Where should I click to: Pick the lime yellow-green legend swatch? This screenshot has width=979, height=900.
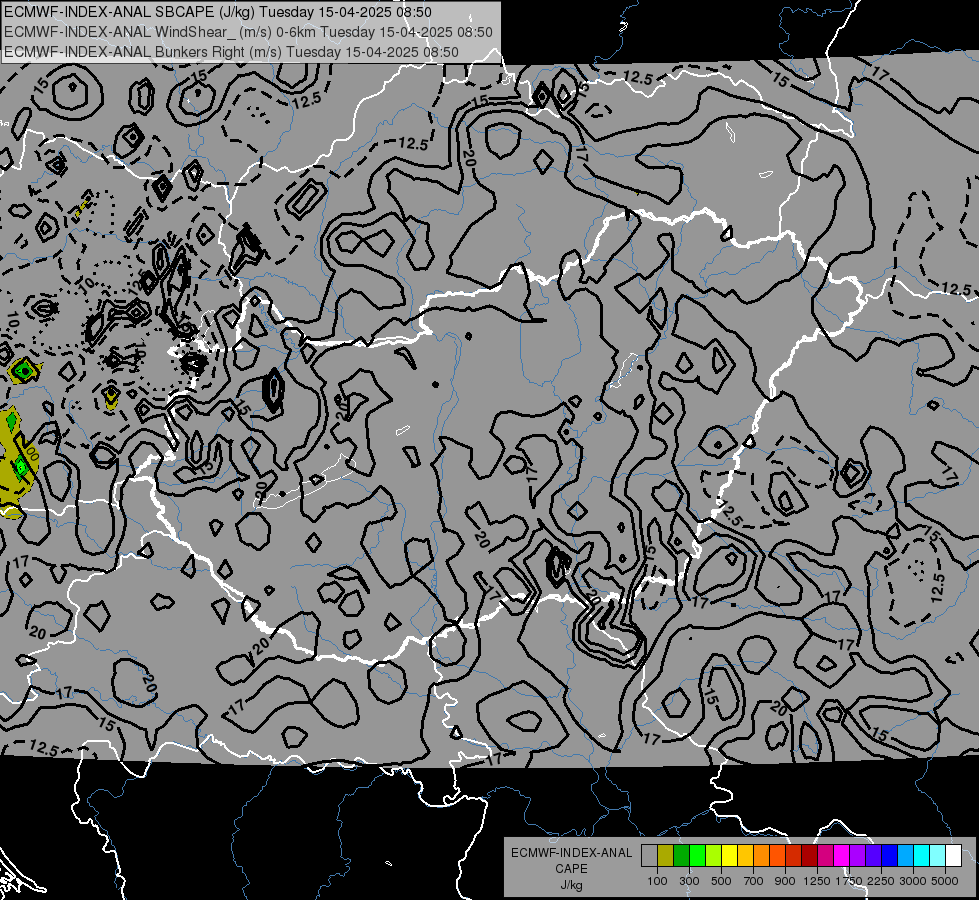click(x=714, y=856)
